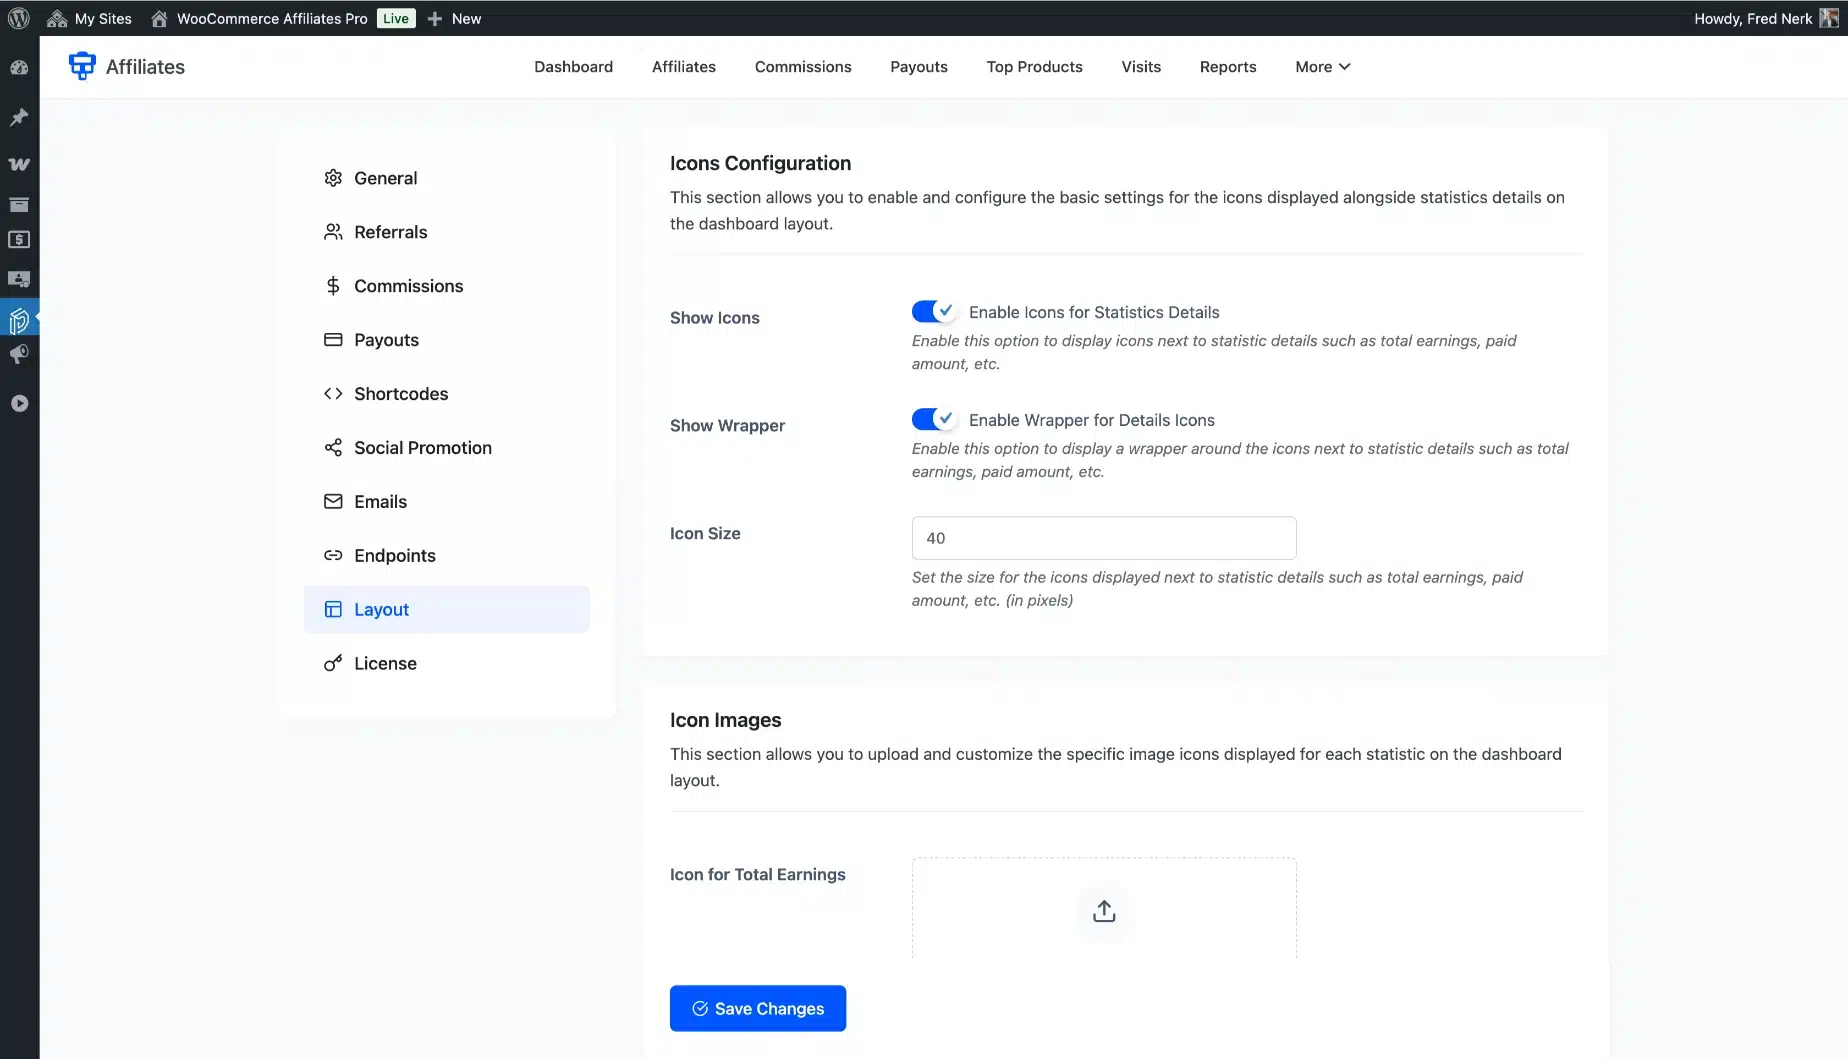
Task: Click Fred Nerk's user avatar
Action: click(1828, 18)
